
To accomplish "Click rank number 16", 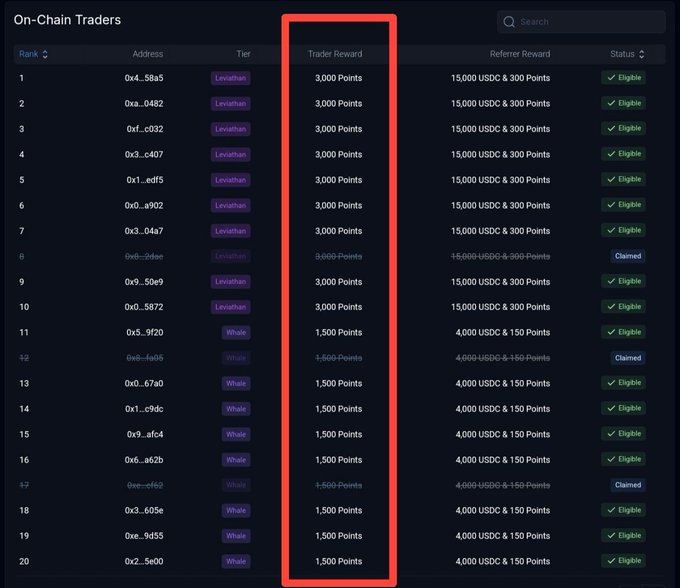I will click(24, 460).
